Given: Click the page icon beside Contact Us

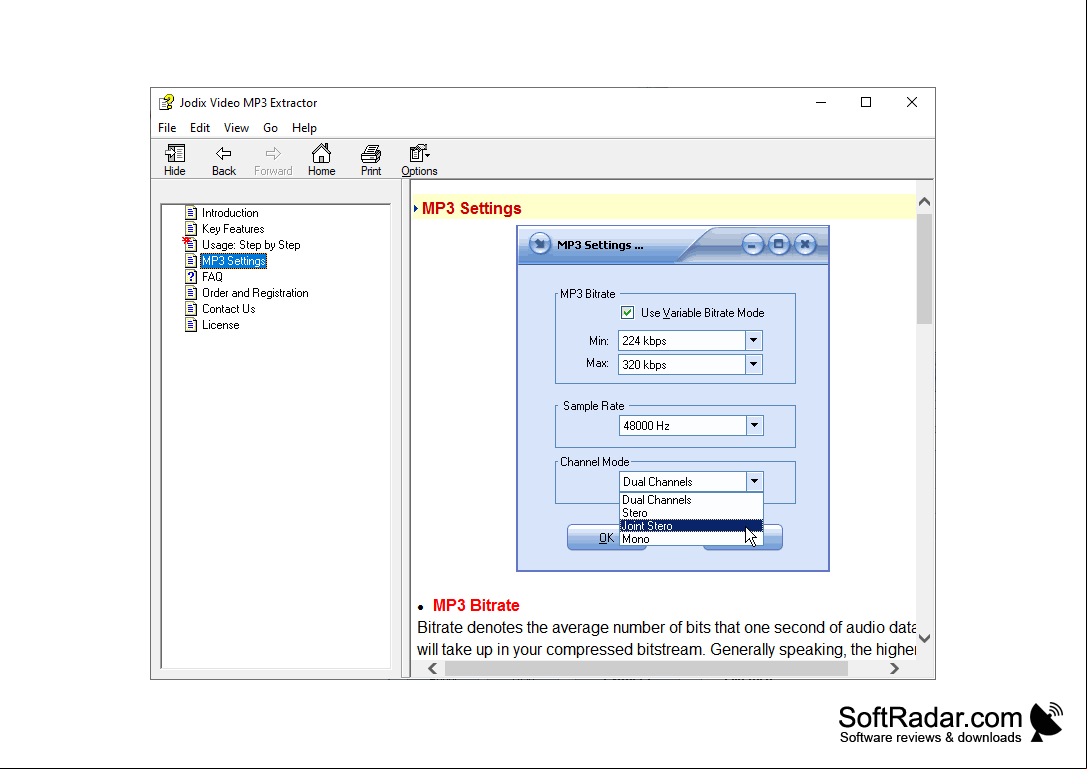Looking at the screenshot, I should point(191,309).
